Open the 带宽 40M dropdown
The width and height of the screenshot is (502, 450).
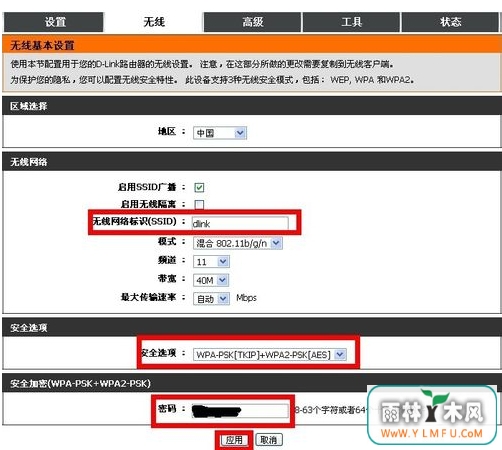click(211, 280)
